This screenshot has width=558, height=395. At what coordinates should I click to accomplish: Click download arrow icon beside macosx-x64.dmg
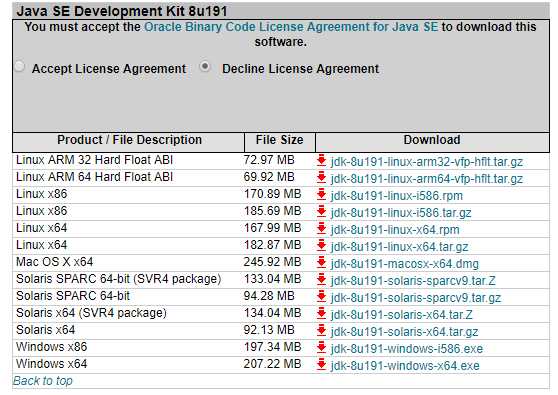click(321, 263)
